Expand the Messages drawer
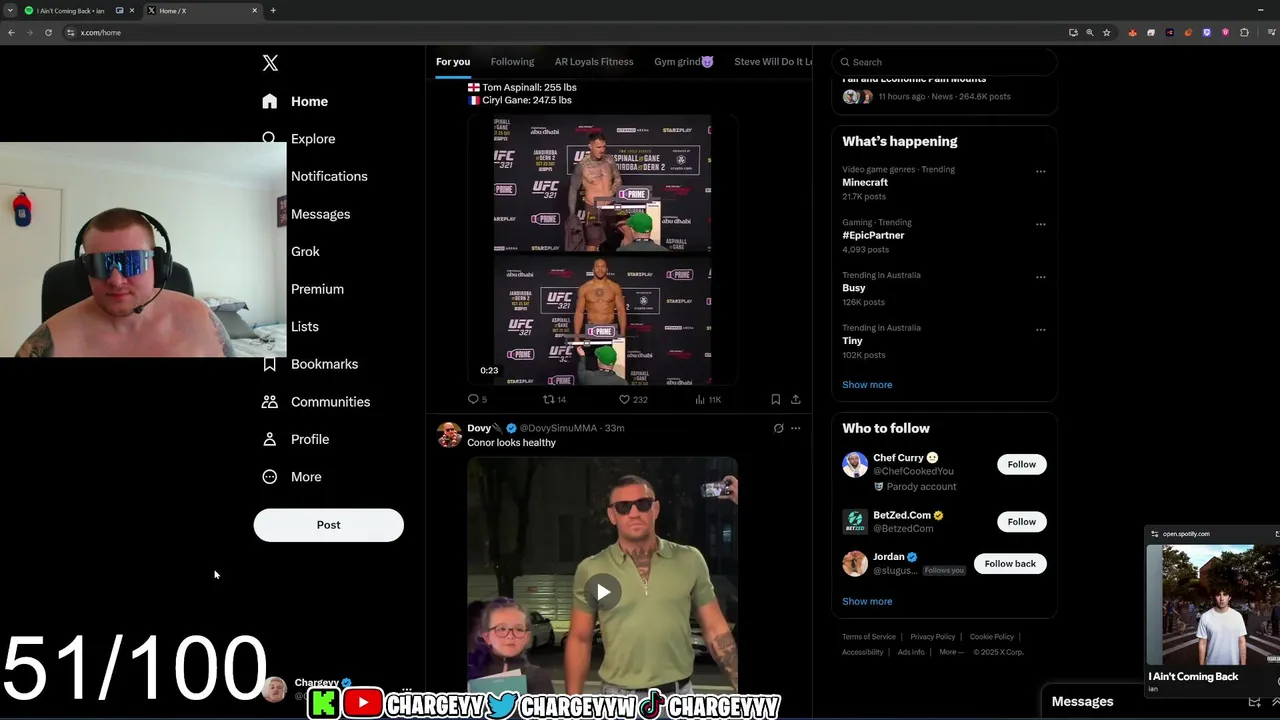This screenshot has width=1280, height=720. [1274, 702]
